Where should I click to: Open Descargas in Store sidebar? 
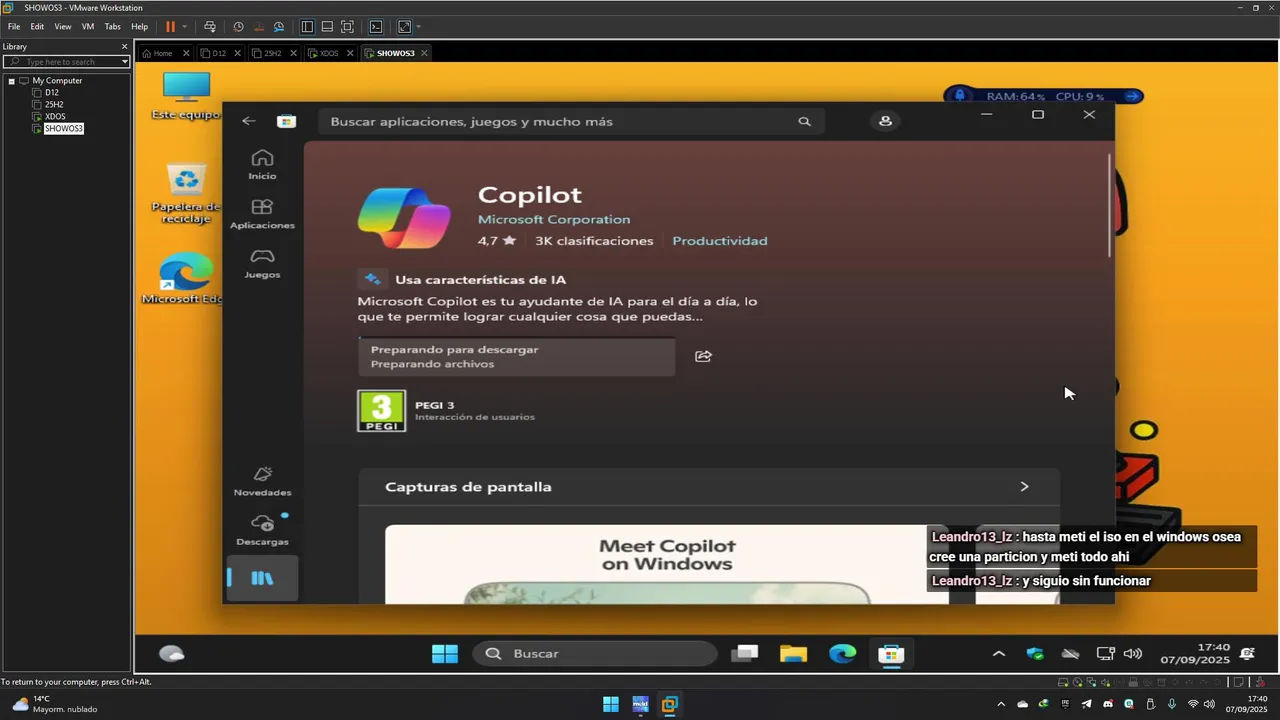click(262, 530)
